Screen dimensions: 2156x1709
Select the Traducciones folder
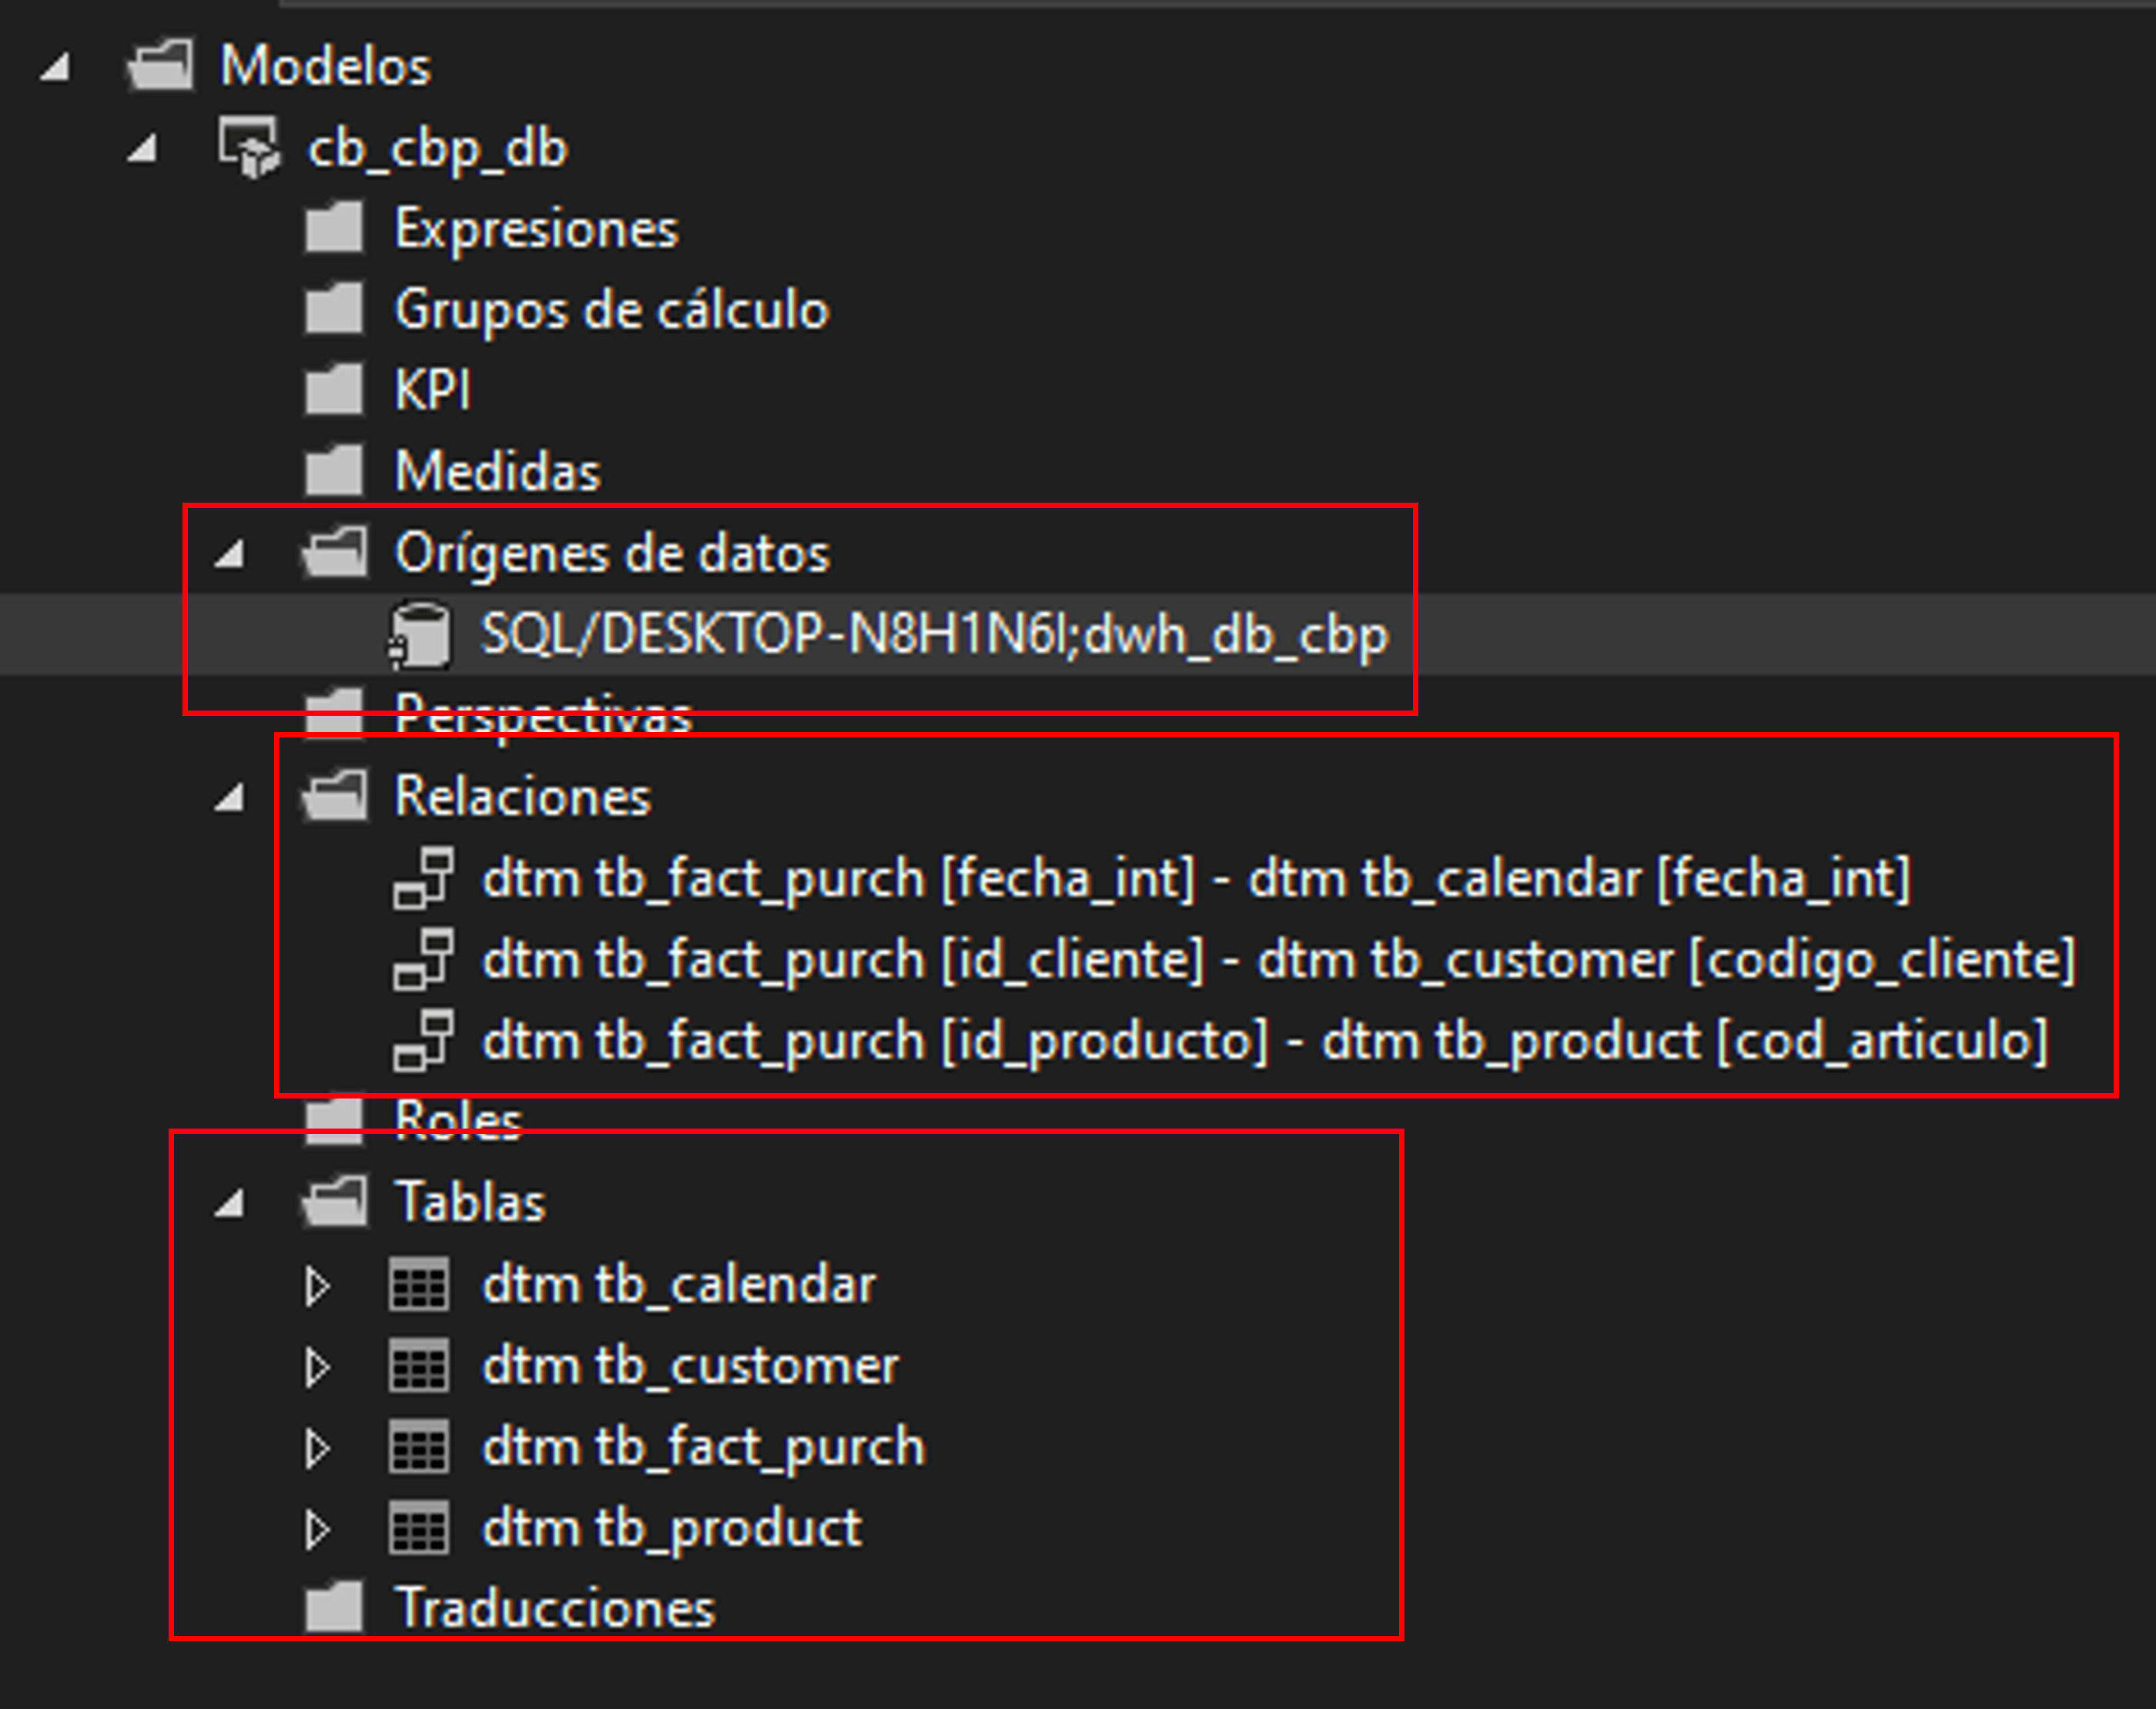tap(510, 1608)
